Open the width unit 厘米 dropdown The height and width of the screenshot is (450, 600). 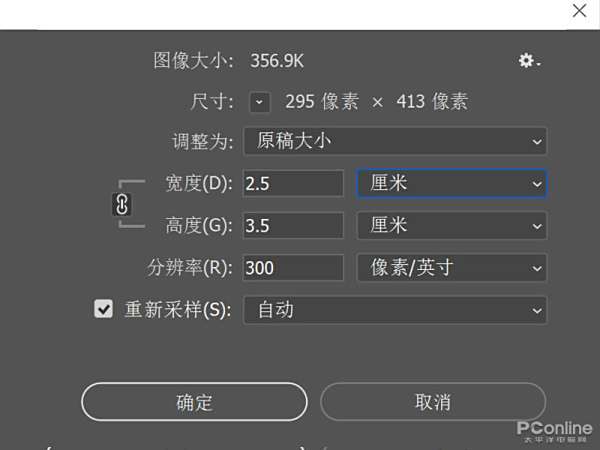pyautogui.click(x=451, y=183)
